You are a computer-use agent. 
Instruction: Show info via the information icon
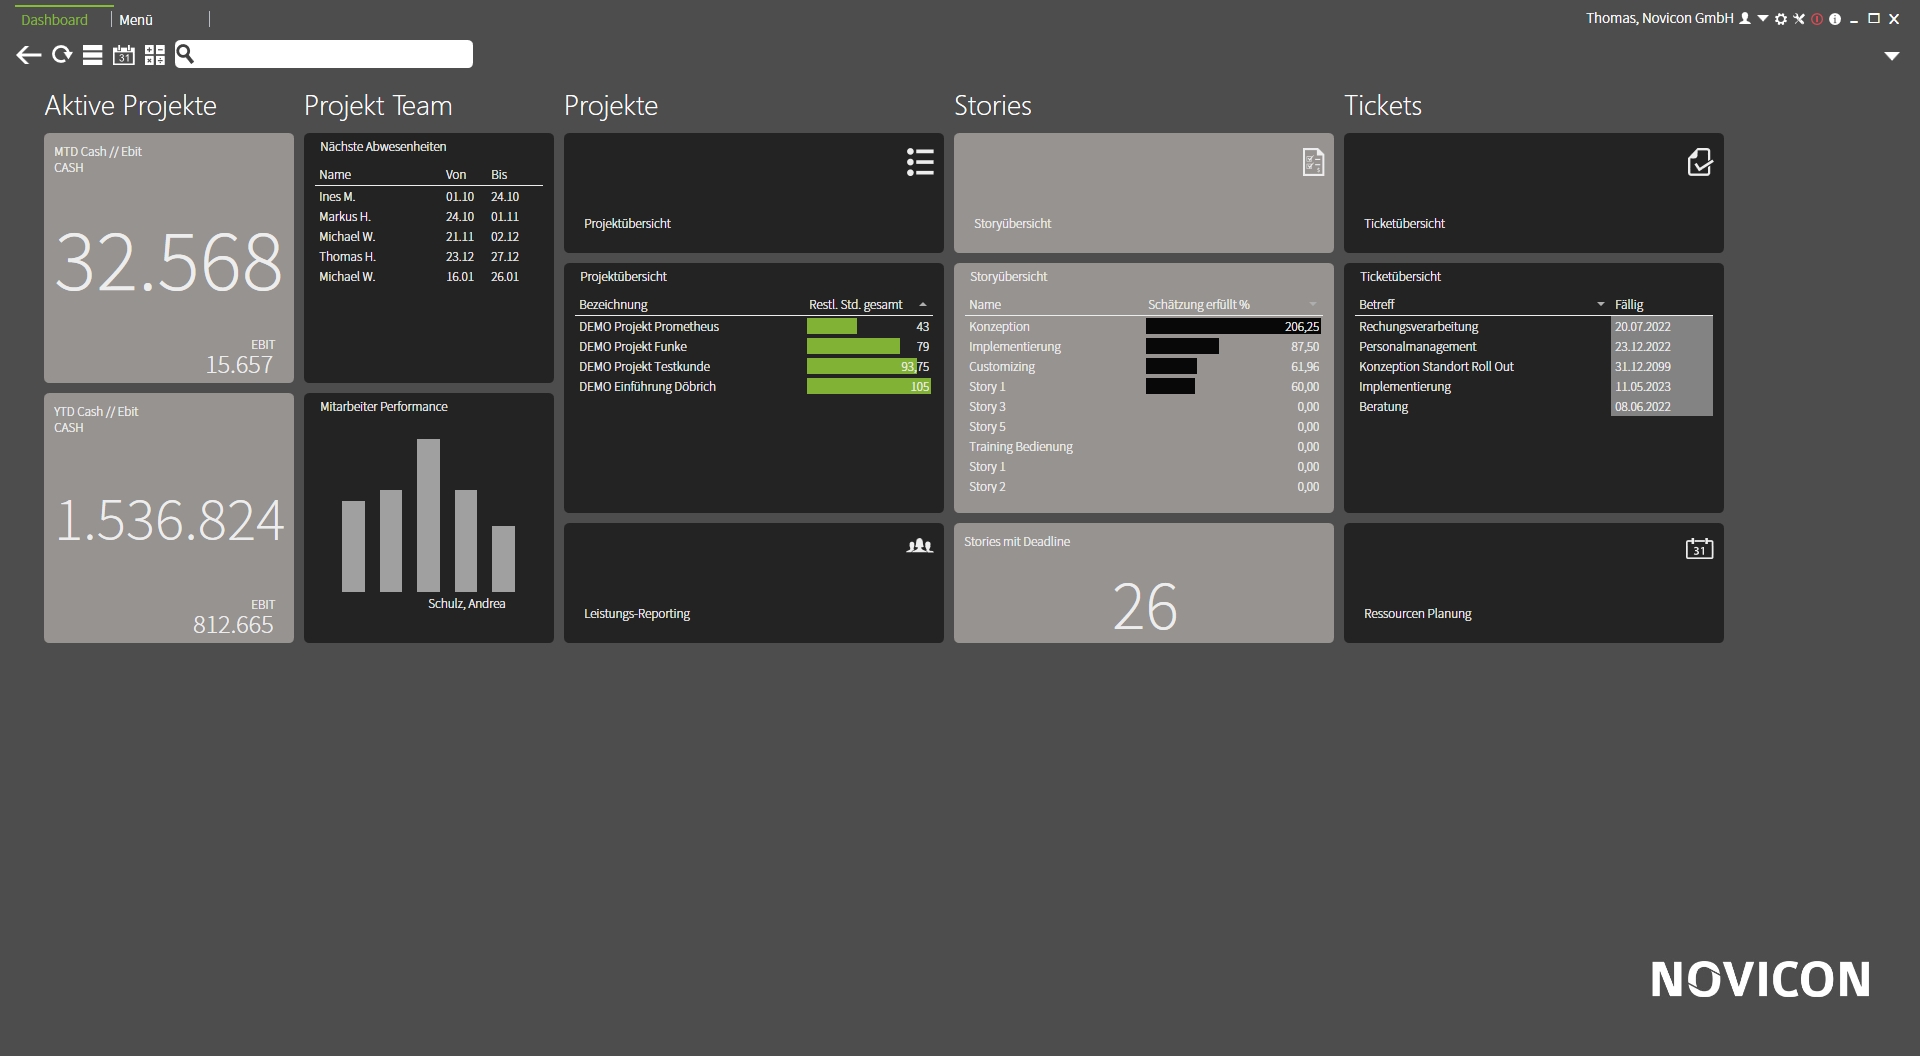tap(1835, 19)
